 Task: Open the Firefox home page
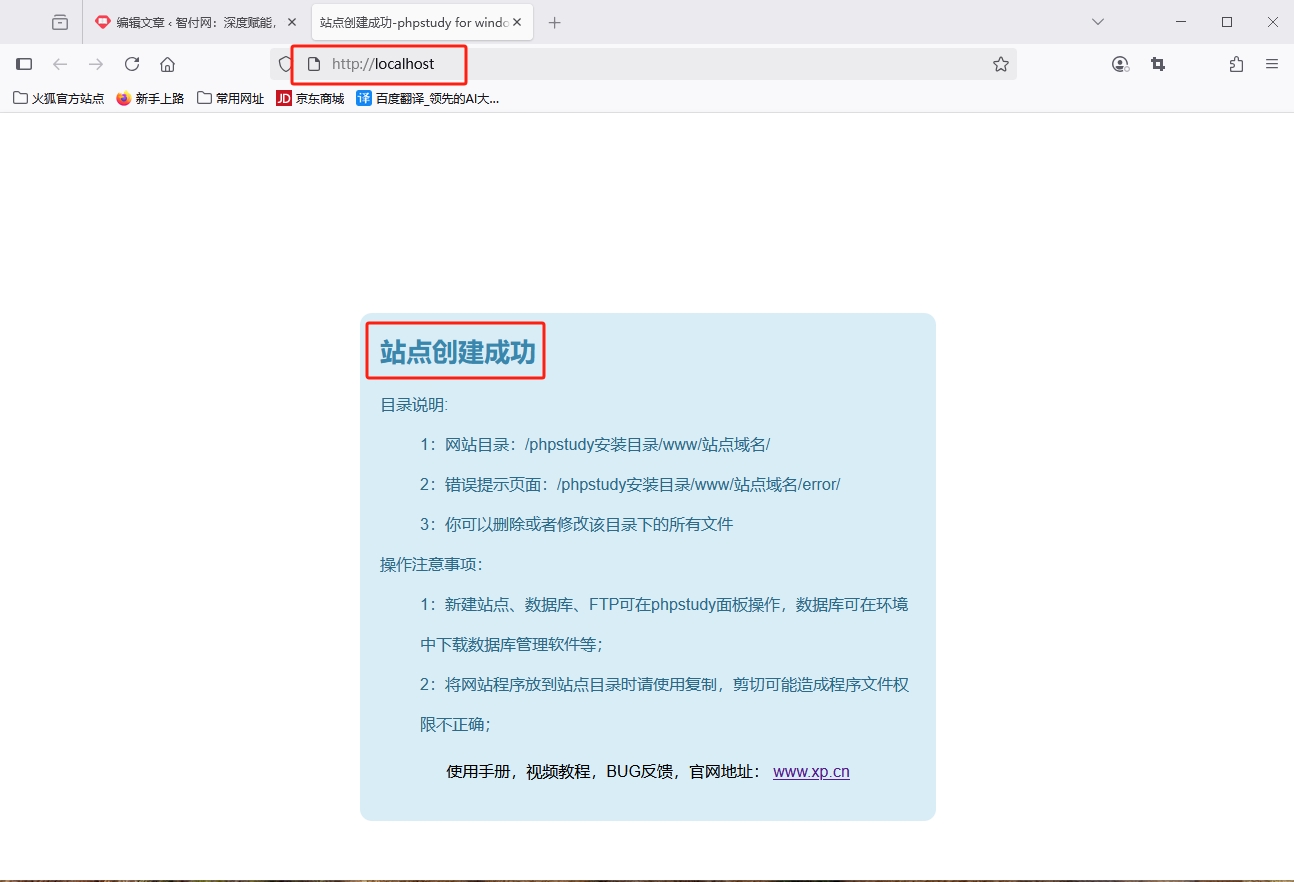click(x=168, y=64)
